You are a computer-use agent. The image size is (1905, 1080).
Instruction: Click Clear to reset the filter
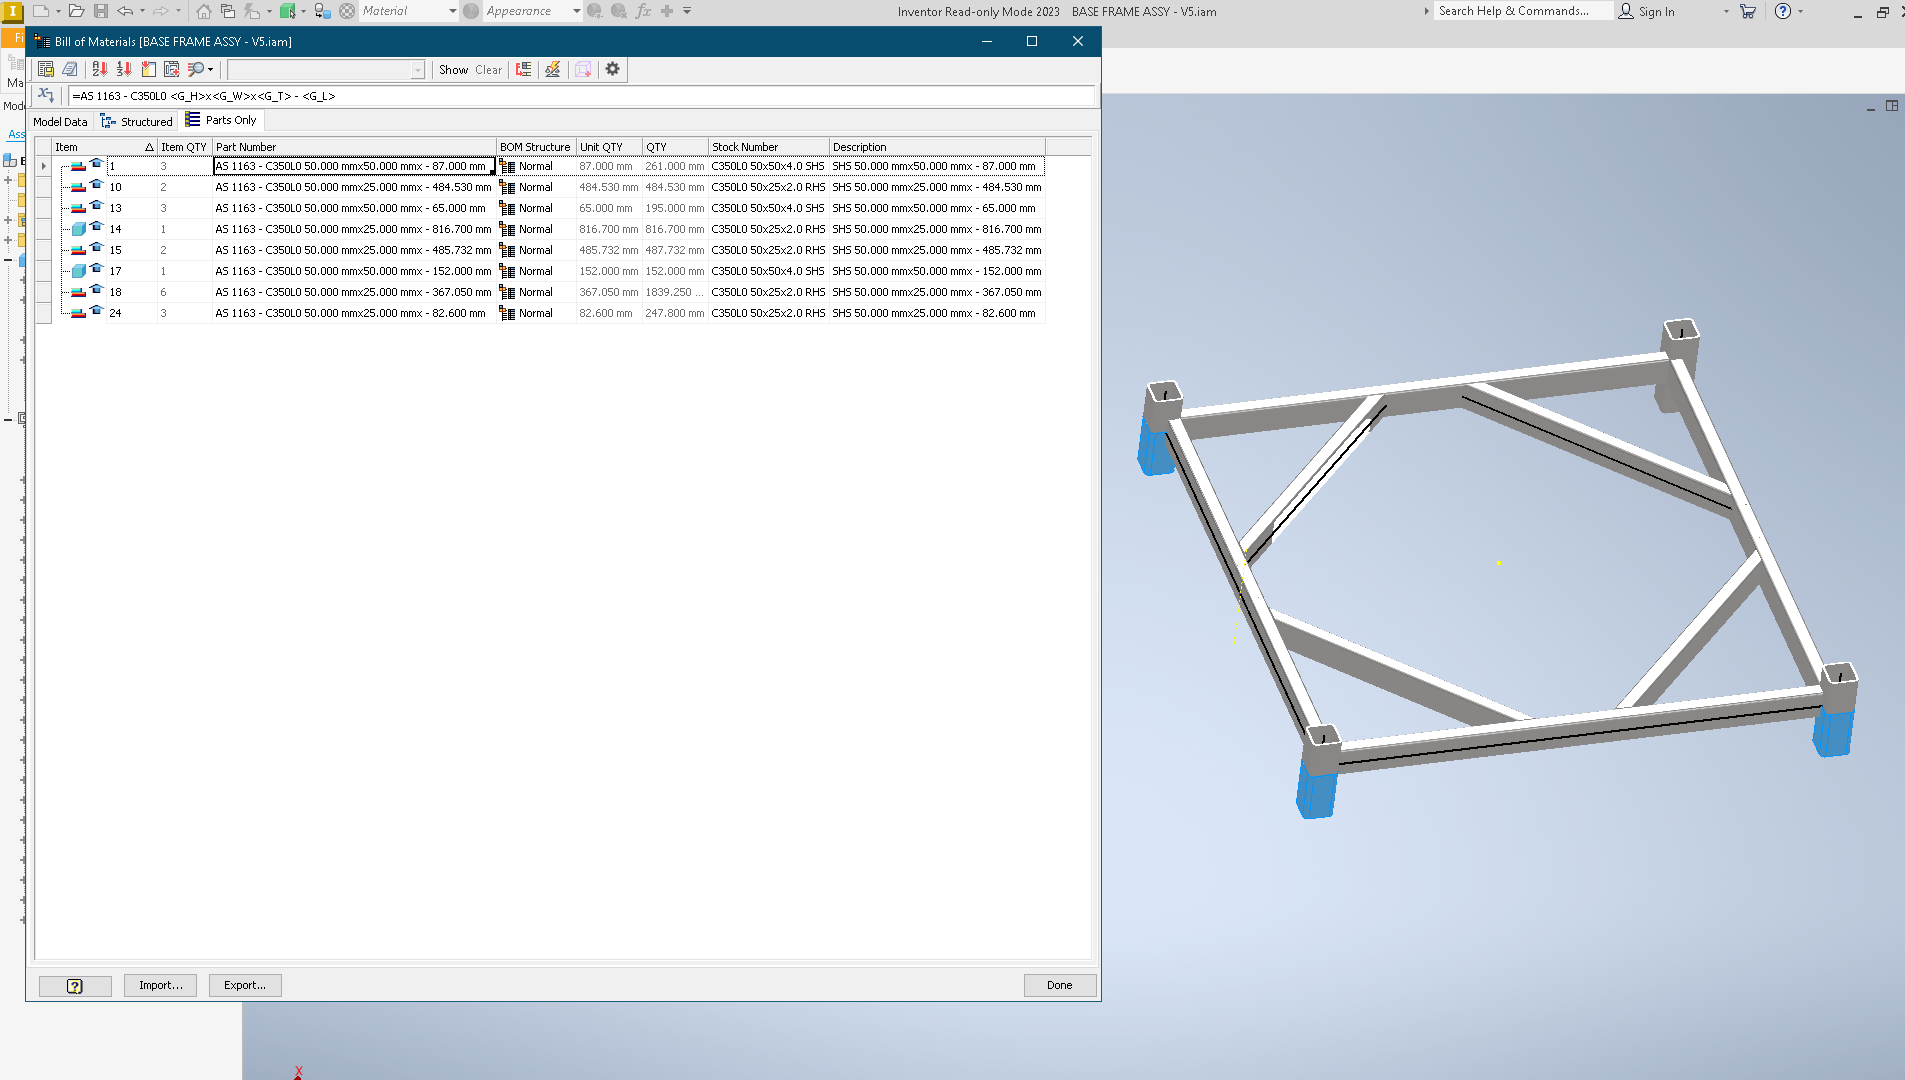pyautogui.click(x=488, y=69)
